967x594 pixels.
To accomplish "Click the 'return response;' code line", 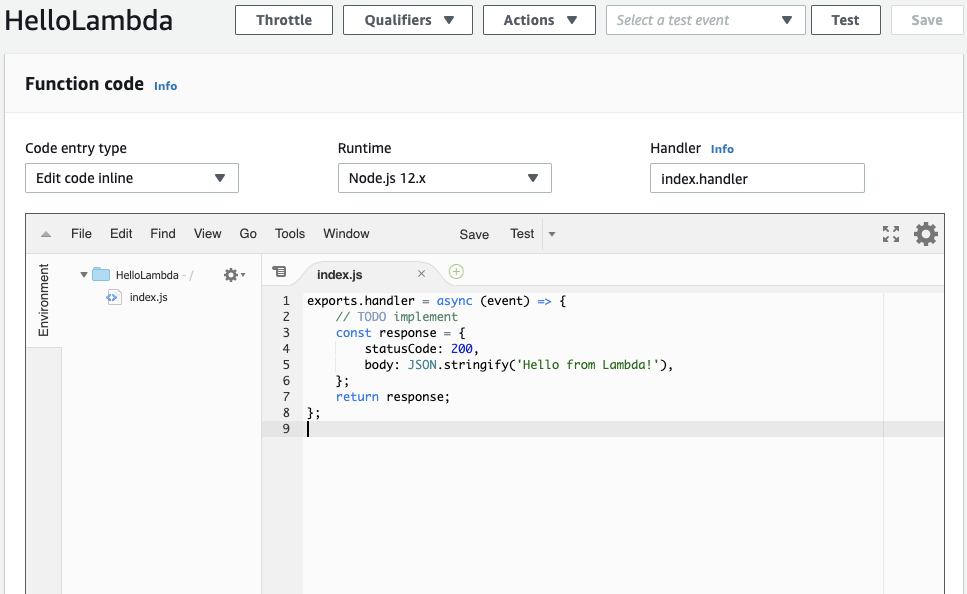I will [393, 397].
